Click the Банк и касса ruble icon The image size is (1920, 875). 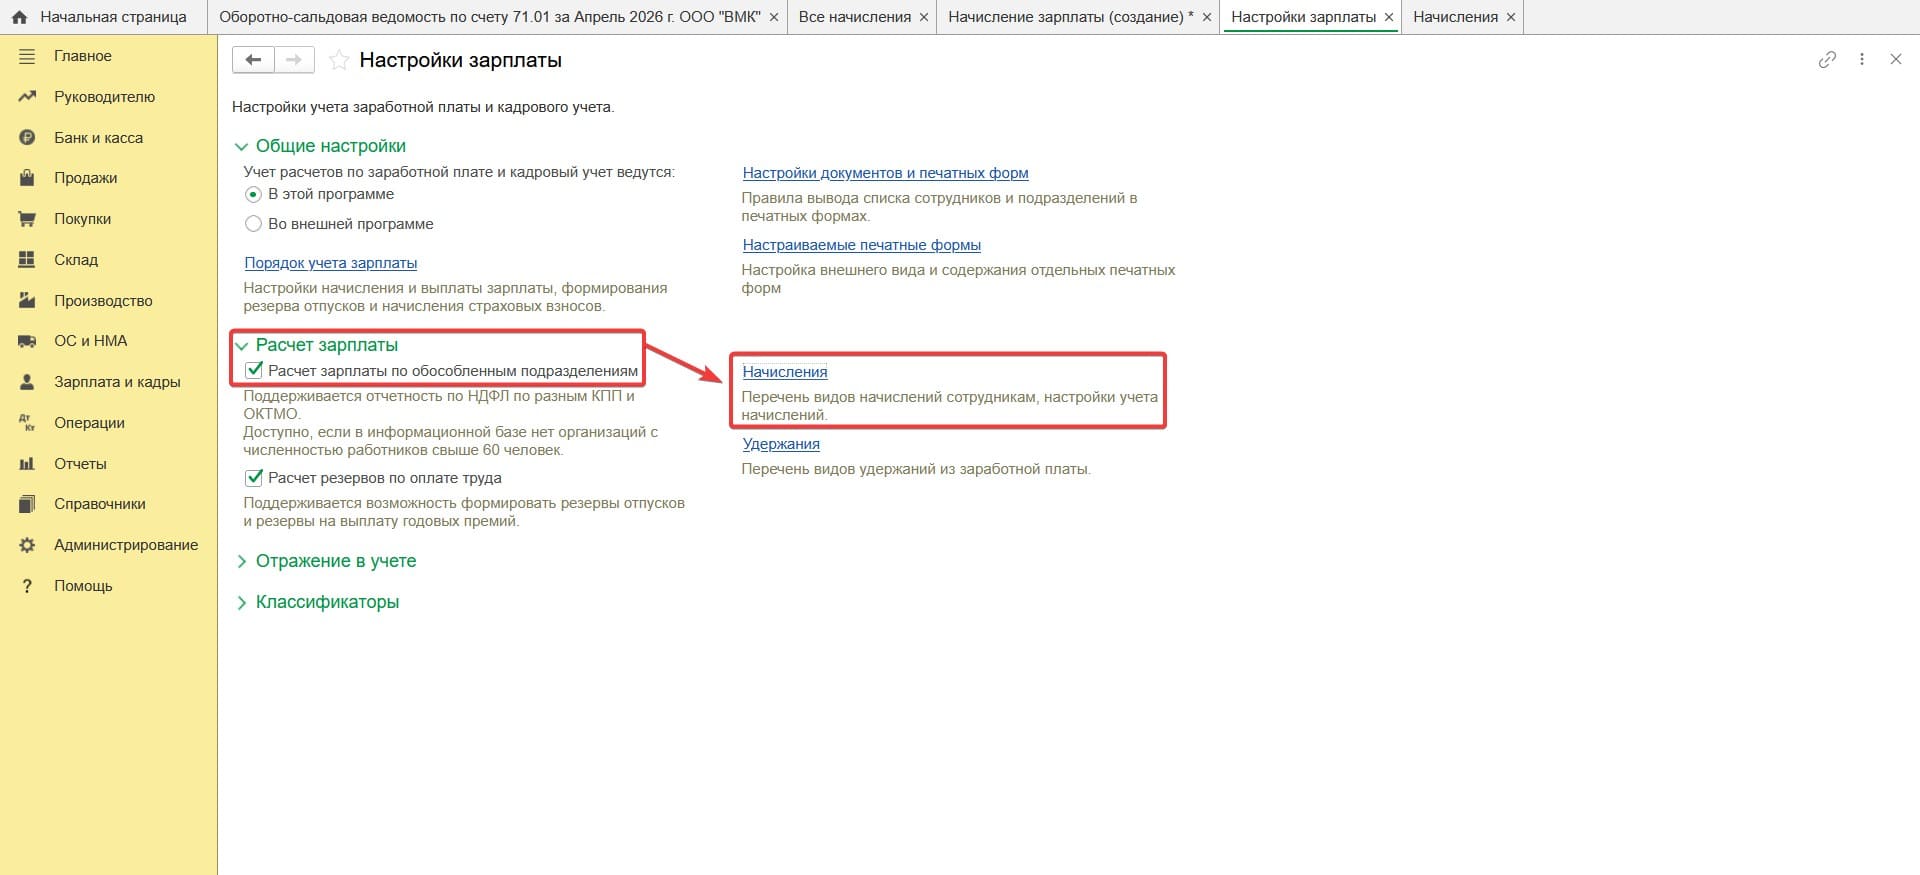(27, 138)
